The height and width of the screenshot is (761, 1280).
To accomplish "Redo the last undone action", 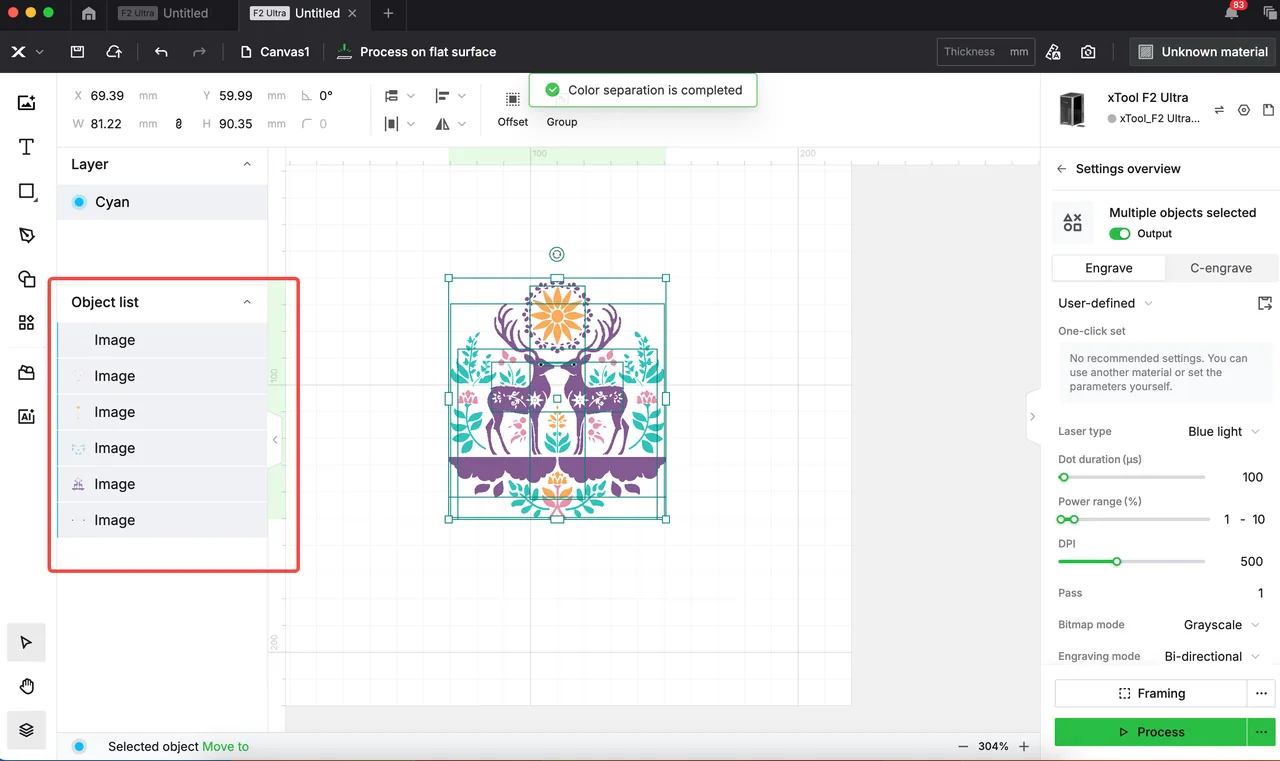I will 199,52.
